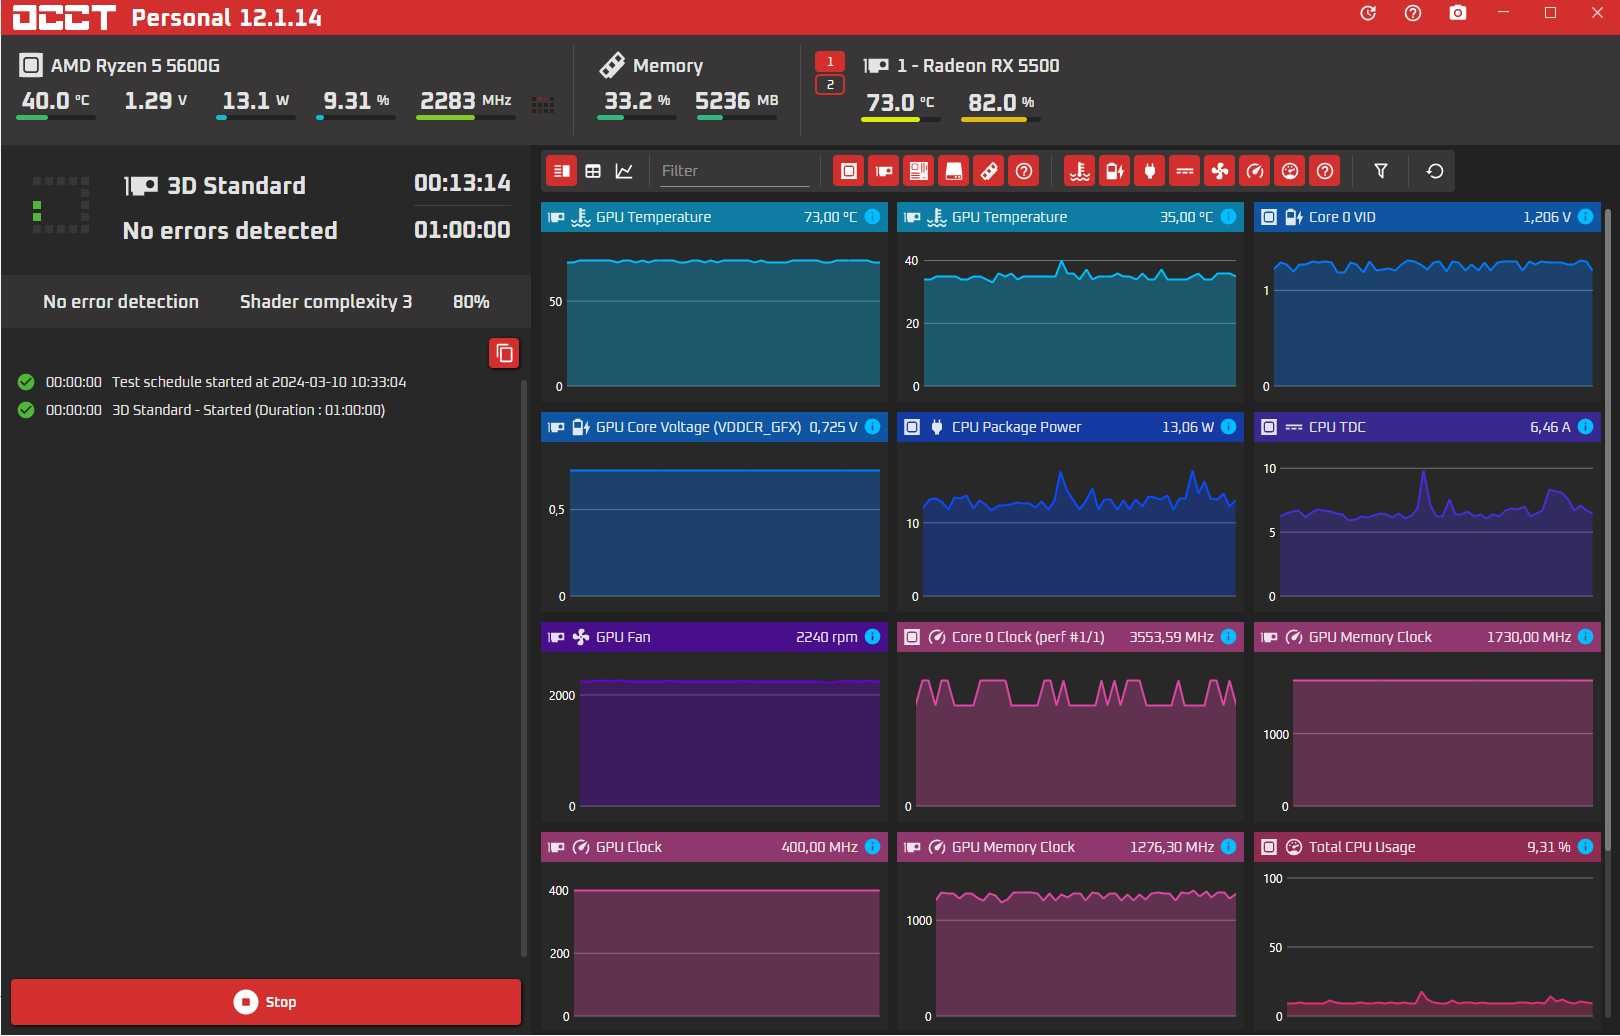Click the Shader complexity 3 setting
The image size is (1620, 1036).
pyautogui.click(x=326, y=302)
